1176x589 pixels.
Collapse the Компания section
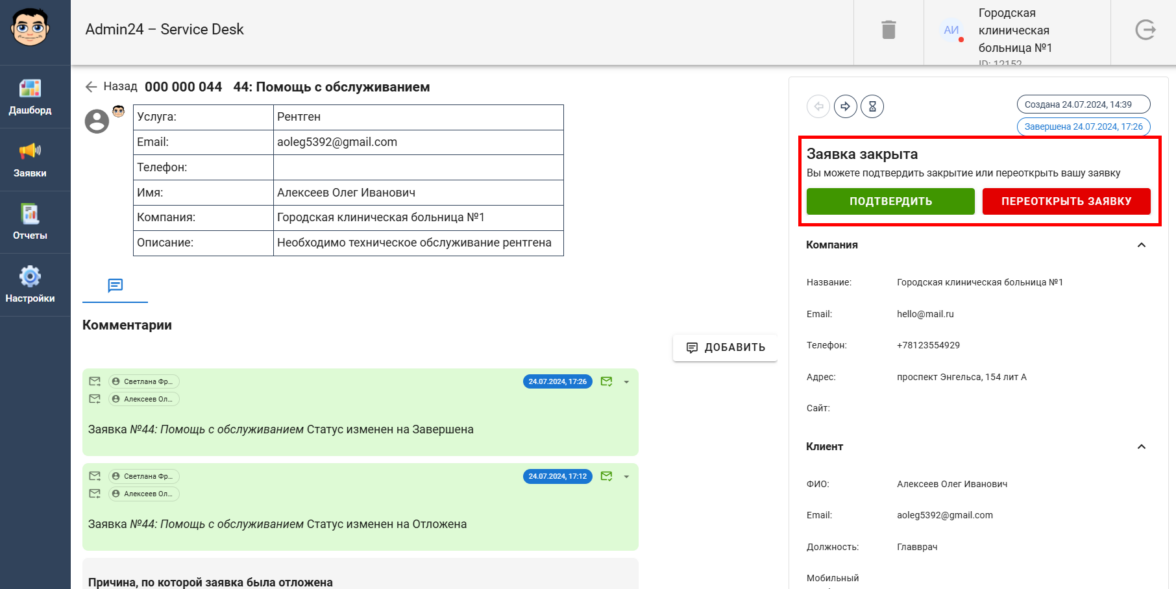tap(1141, 245)
